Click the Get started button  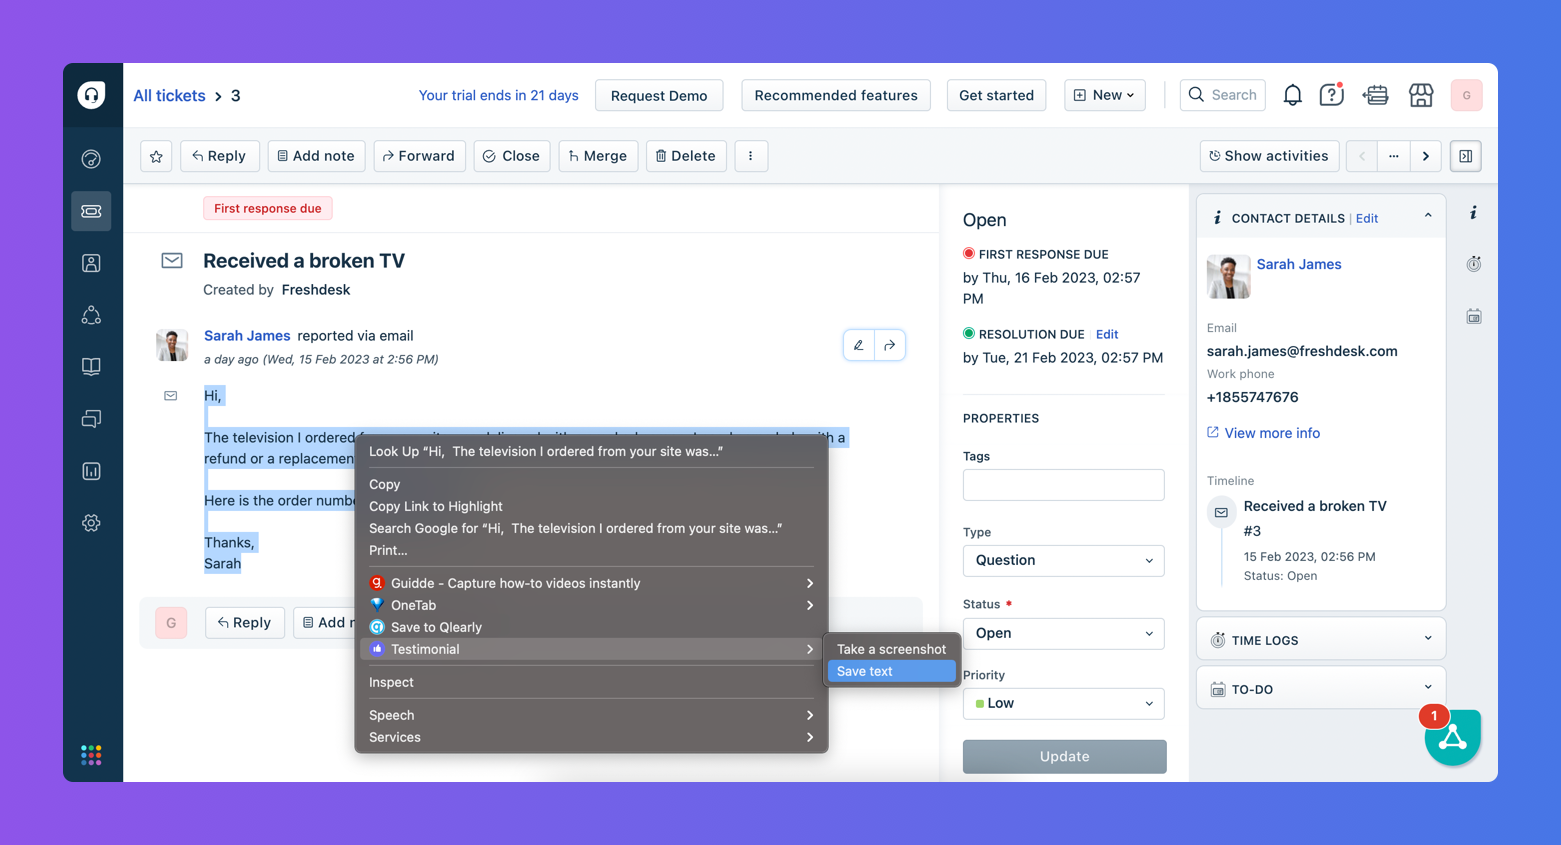(996, 95)
